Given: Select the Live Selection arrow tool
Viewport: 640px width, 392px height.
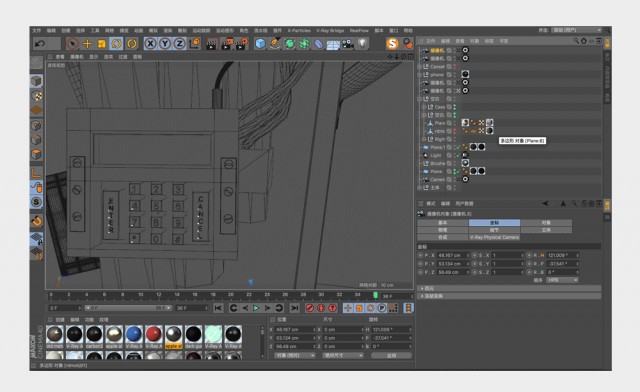Looking at the screenshot, I should (x=72, y=43).
